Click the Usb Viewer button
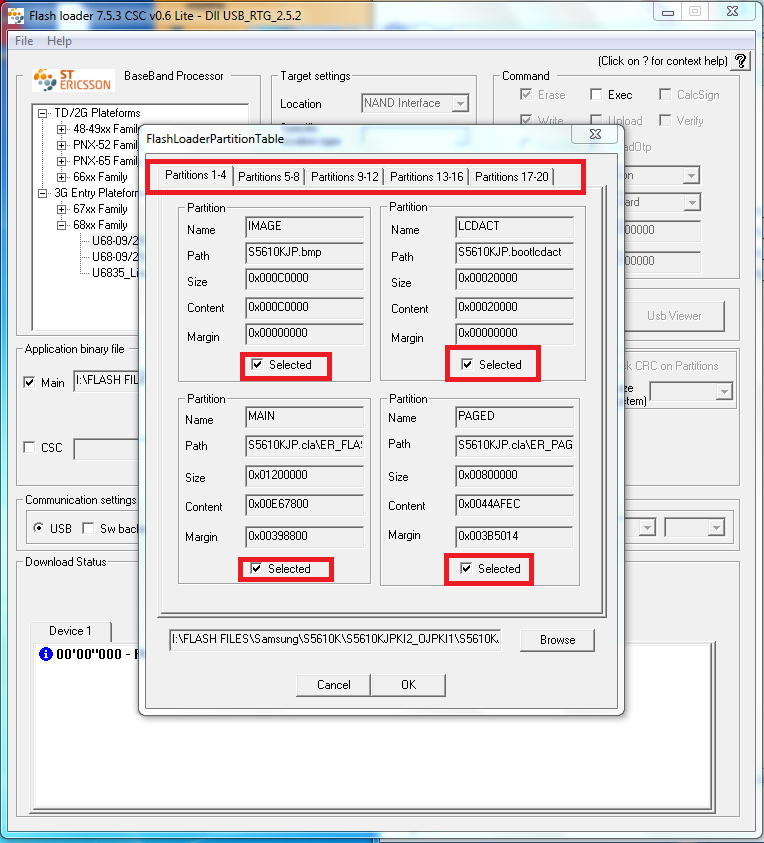Image resolution: width=764 pixels, height=843 pixels. click(x=674, y=316)
